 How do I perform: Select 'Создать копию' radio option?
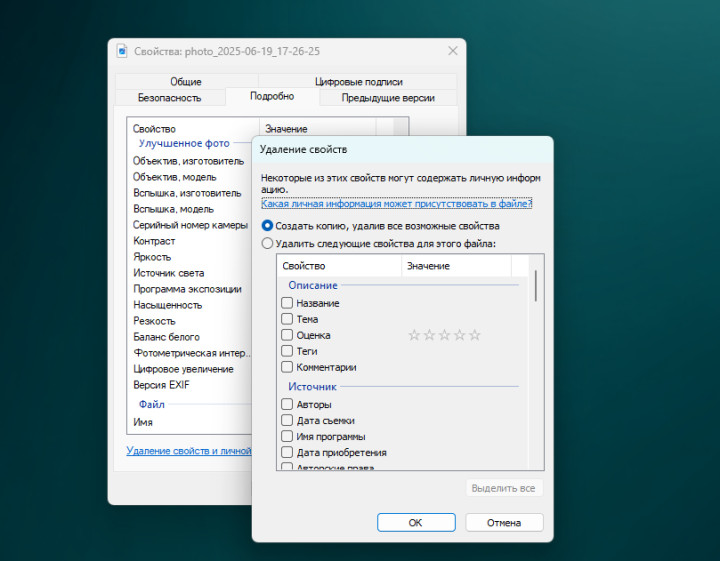tap(267, 226)
